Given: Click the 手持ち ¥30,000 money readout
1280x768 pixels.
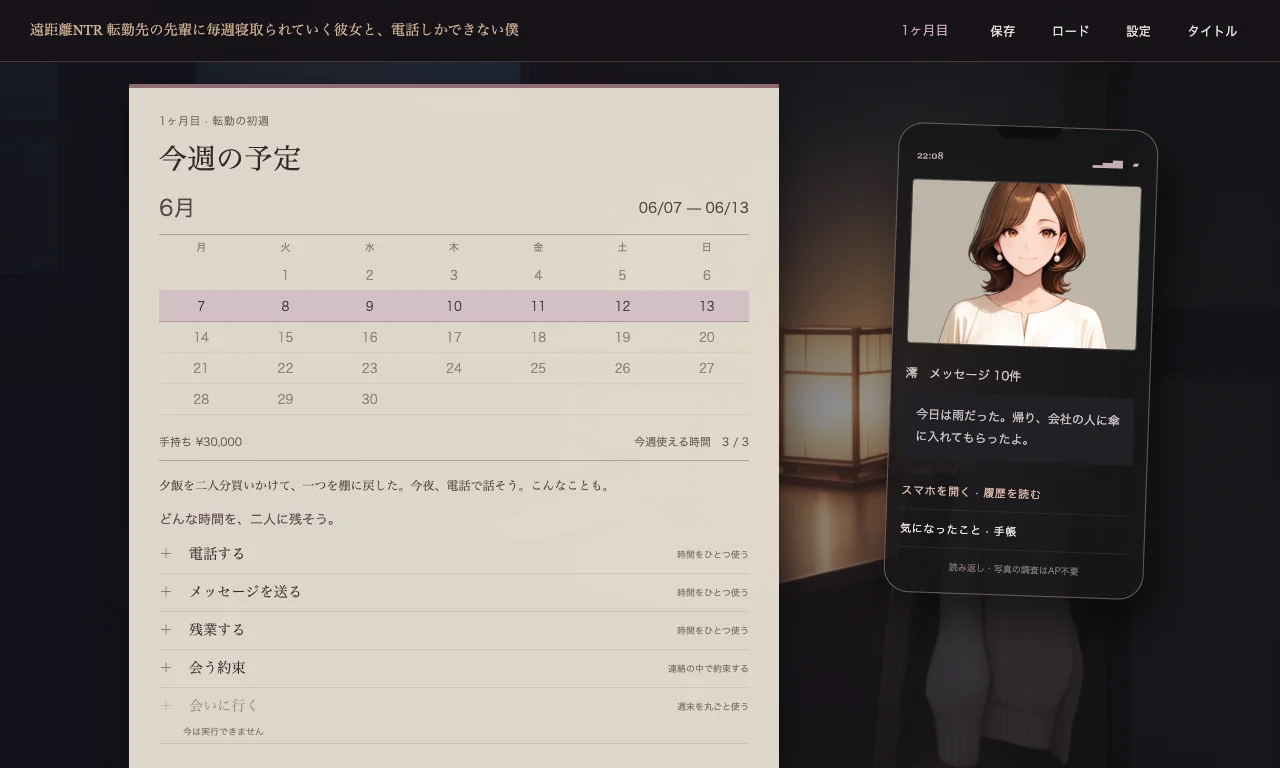Looking at the screenshot, I should [200, 442].
